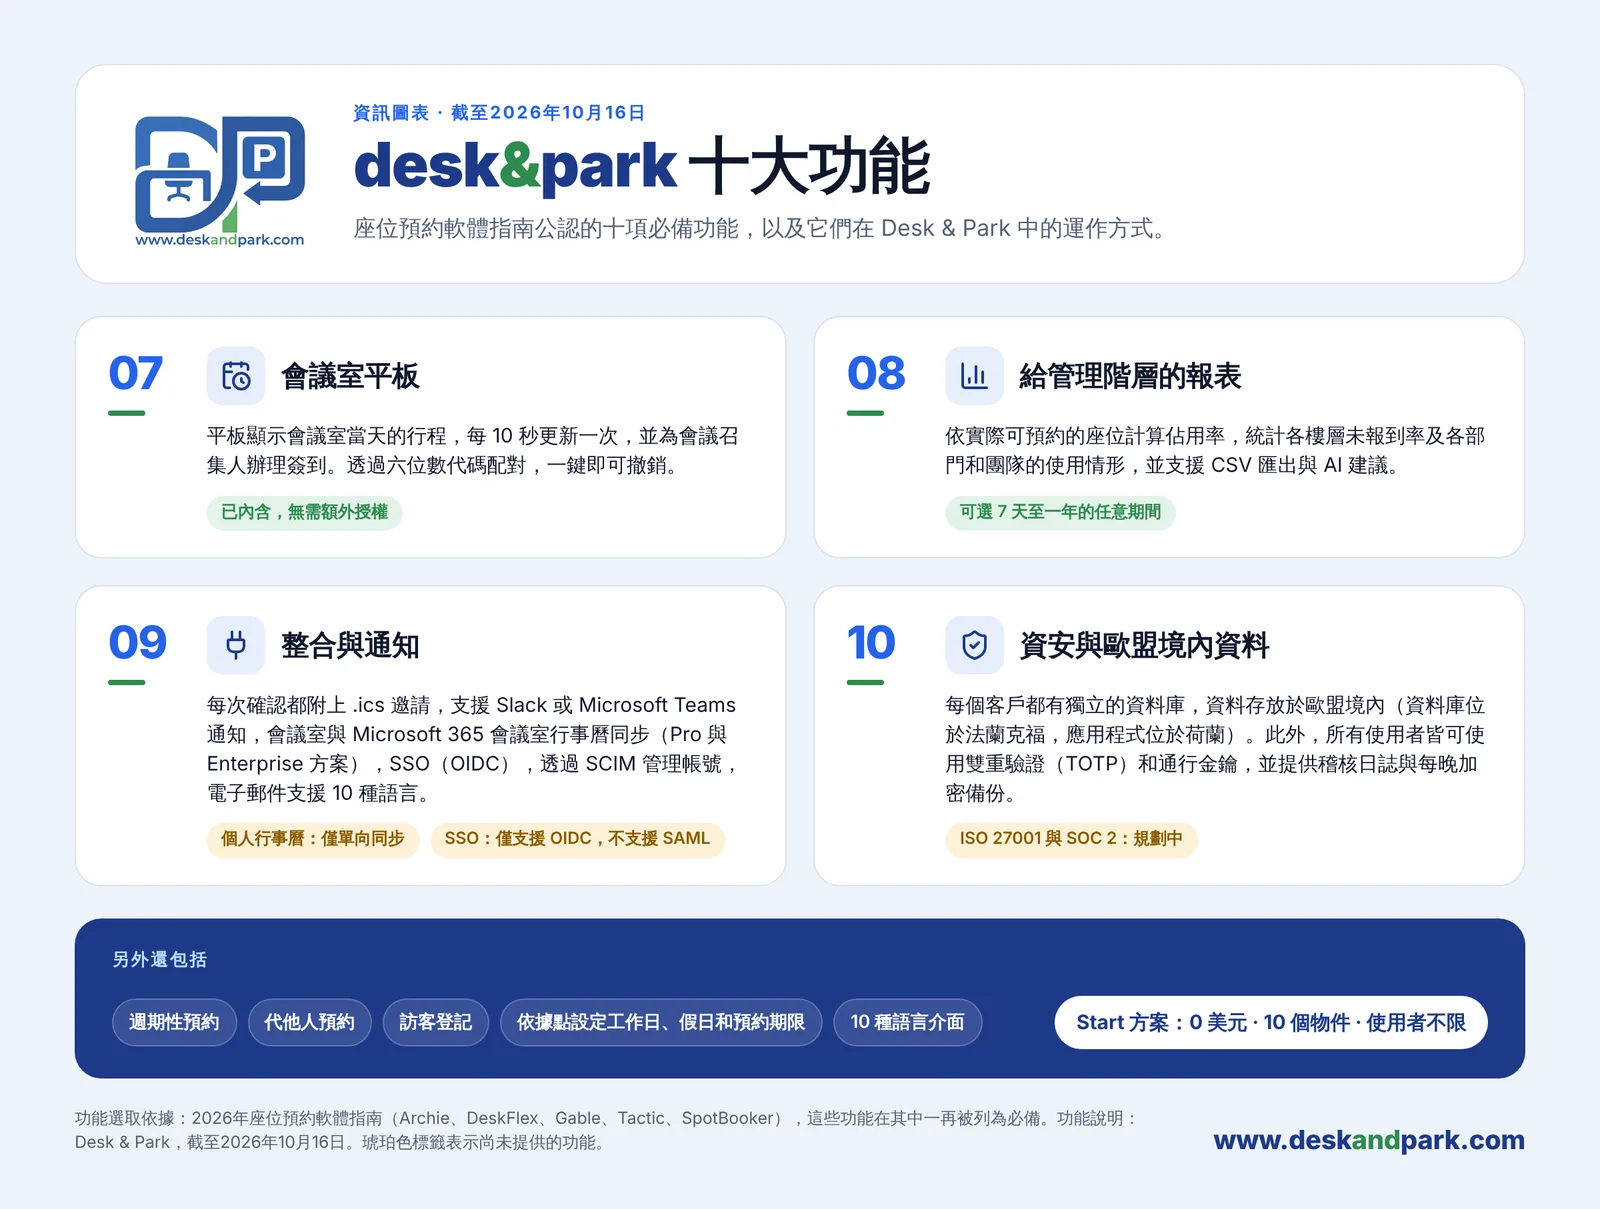Click the footnote starting 功能選取依據
1600x1209 pixels.
tap(607, 1130)
